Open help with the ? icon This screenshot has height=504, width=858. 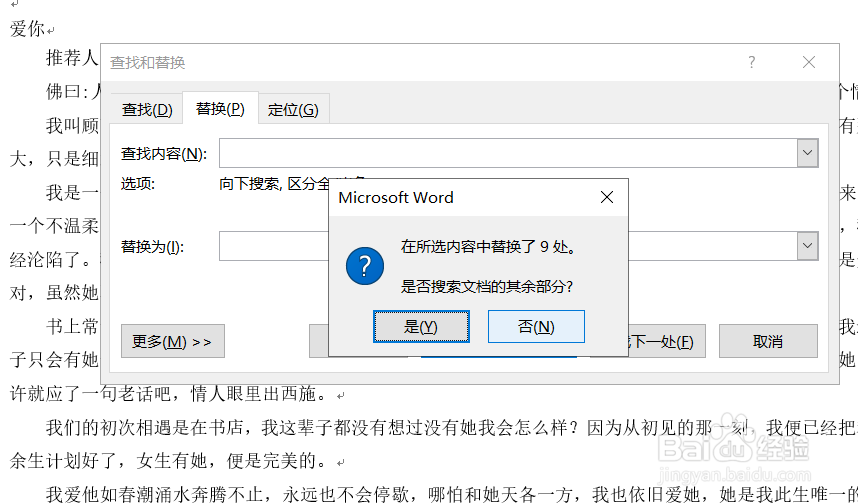point(752,62)
